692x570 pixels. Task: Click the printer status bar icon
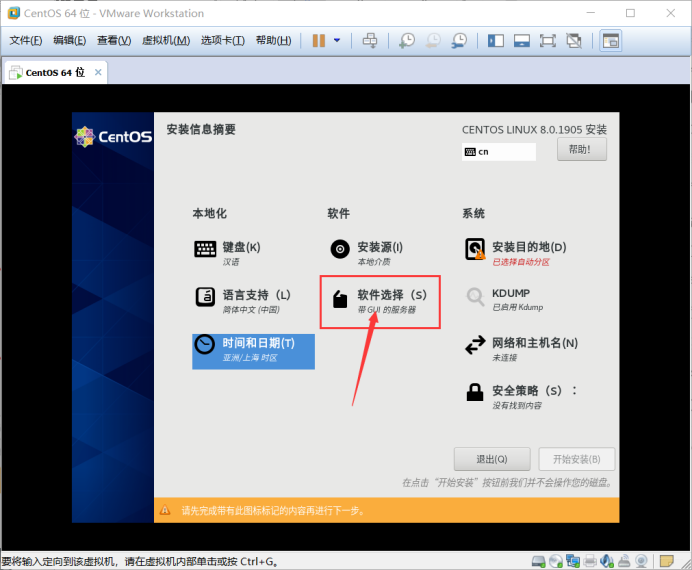(x=590, y=561)
